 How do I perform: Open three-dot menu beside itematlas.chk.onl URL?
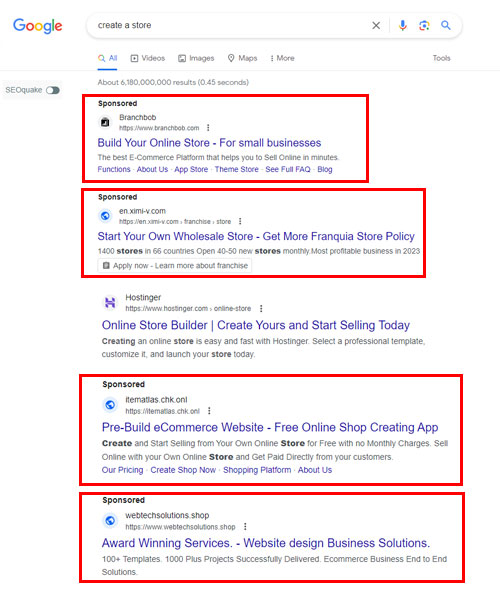pos(209,411)
